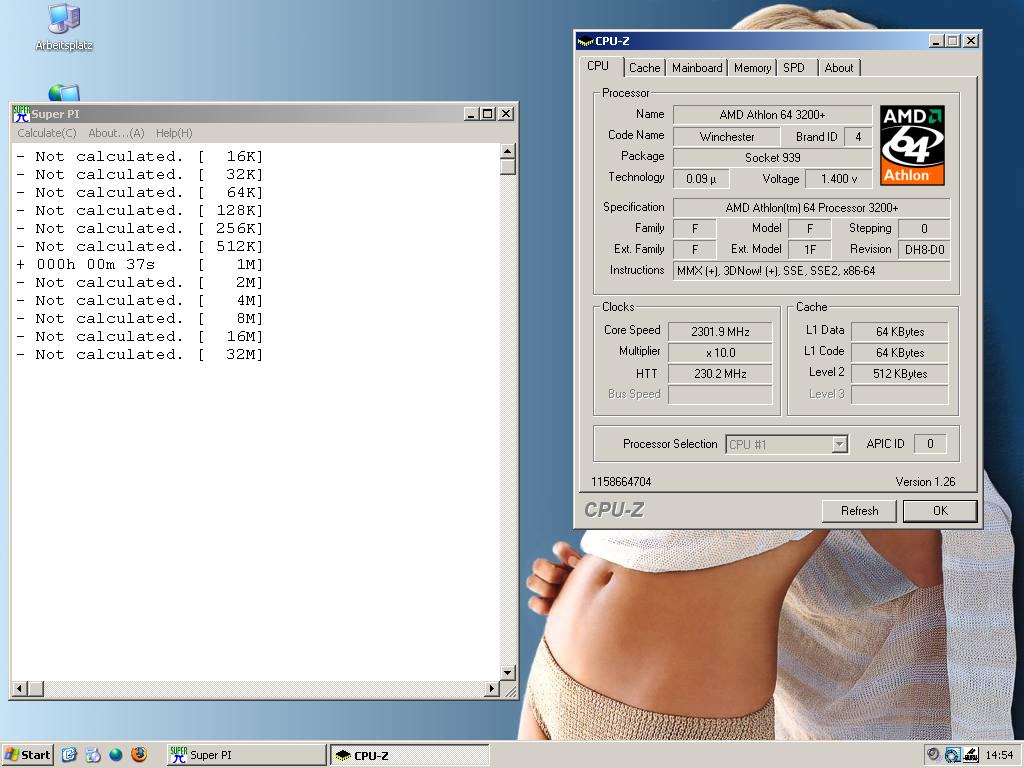Click the Code Name field Winchester
Image resolution: width=1024 pixels, height=768 pixels.
coord(727,137)
